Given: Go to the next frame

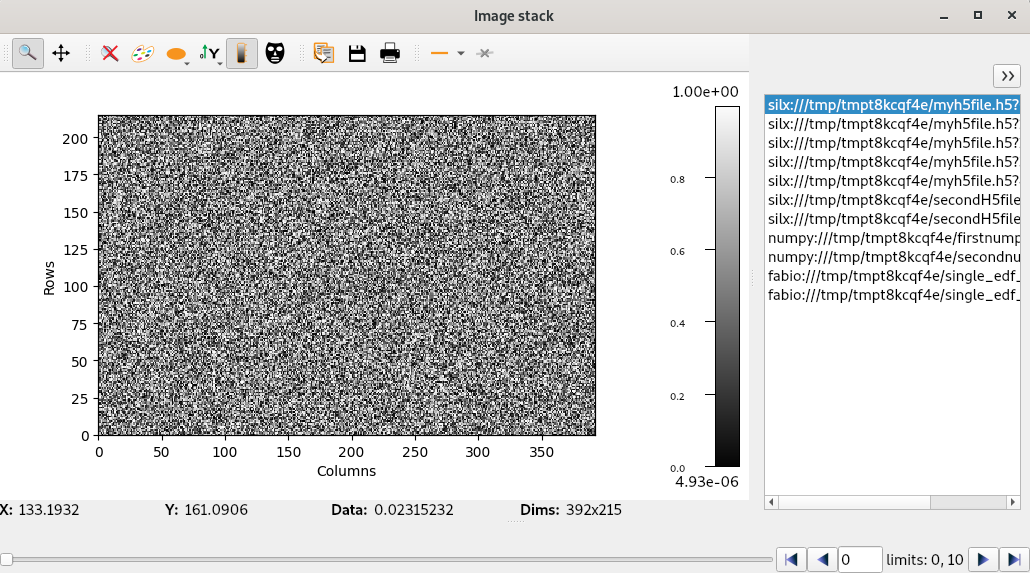Looking at the screenshot, I should (983, 560).
